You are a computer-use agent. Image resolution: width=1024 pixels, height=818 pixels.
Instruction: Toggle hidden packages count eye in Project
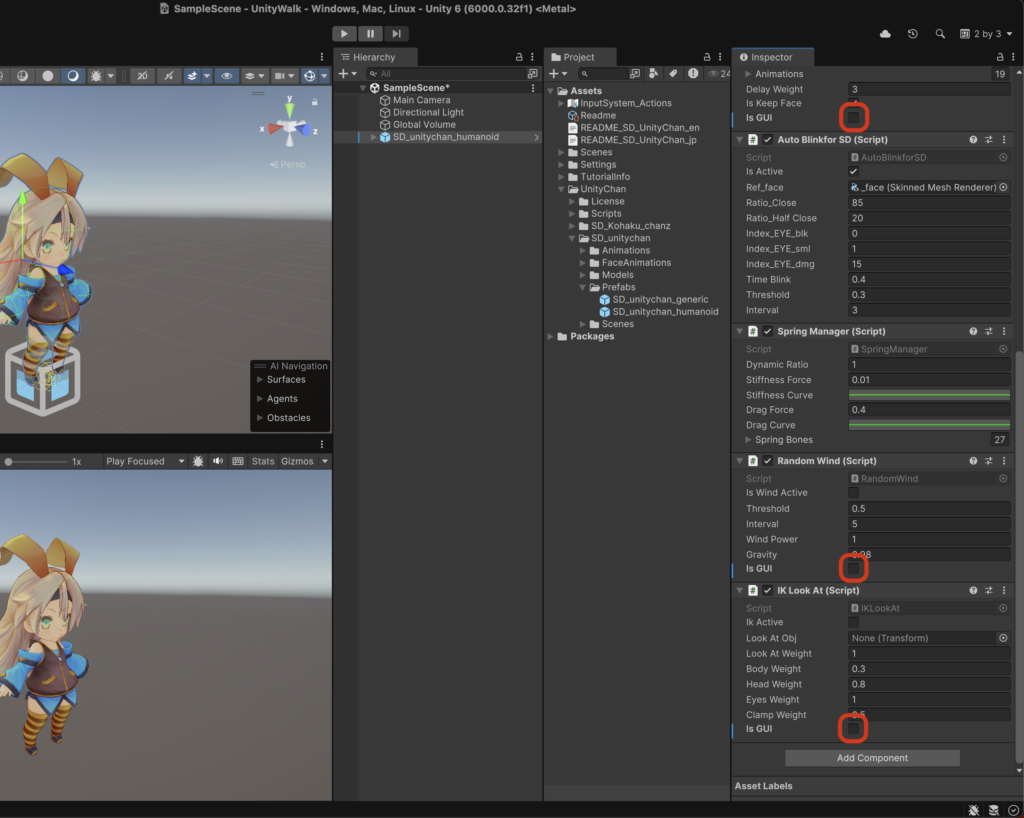719,74
